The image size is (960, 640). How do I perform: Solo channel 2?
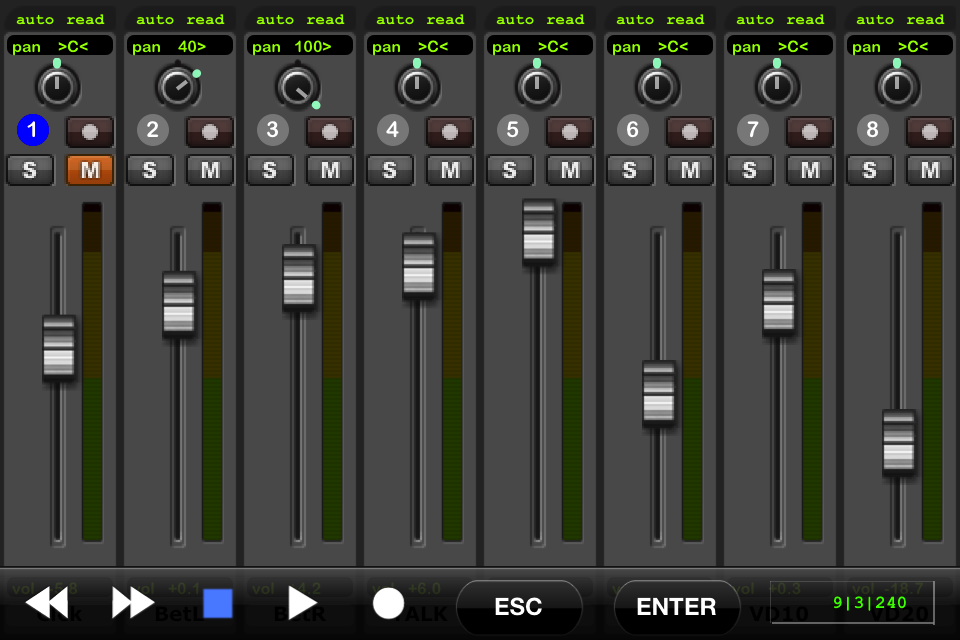coord(150,170)
